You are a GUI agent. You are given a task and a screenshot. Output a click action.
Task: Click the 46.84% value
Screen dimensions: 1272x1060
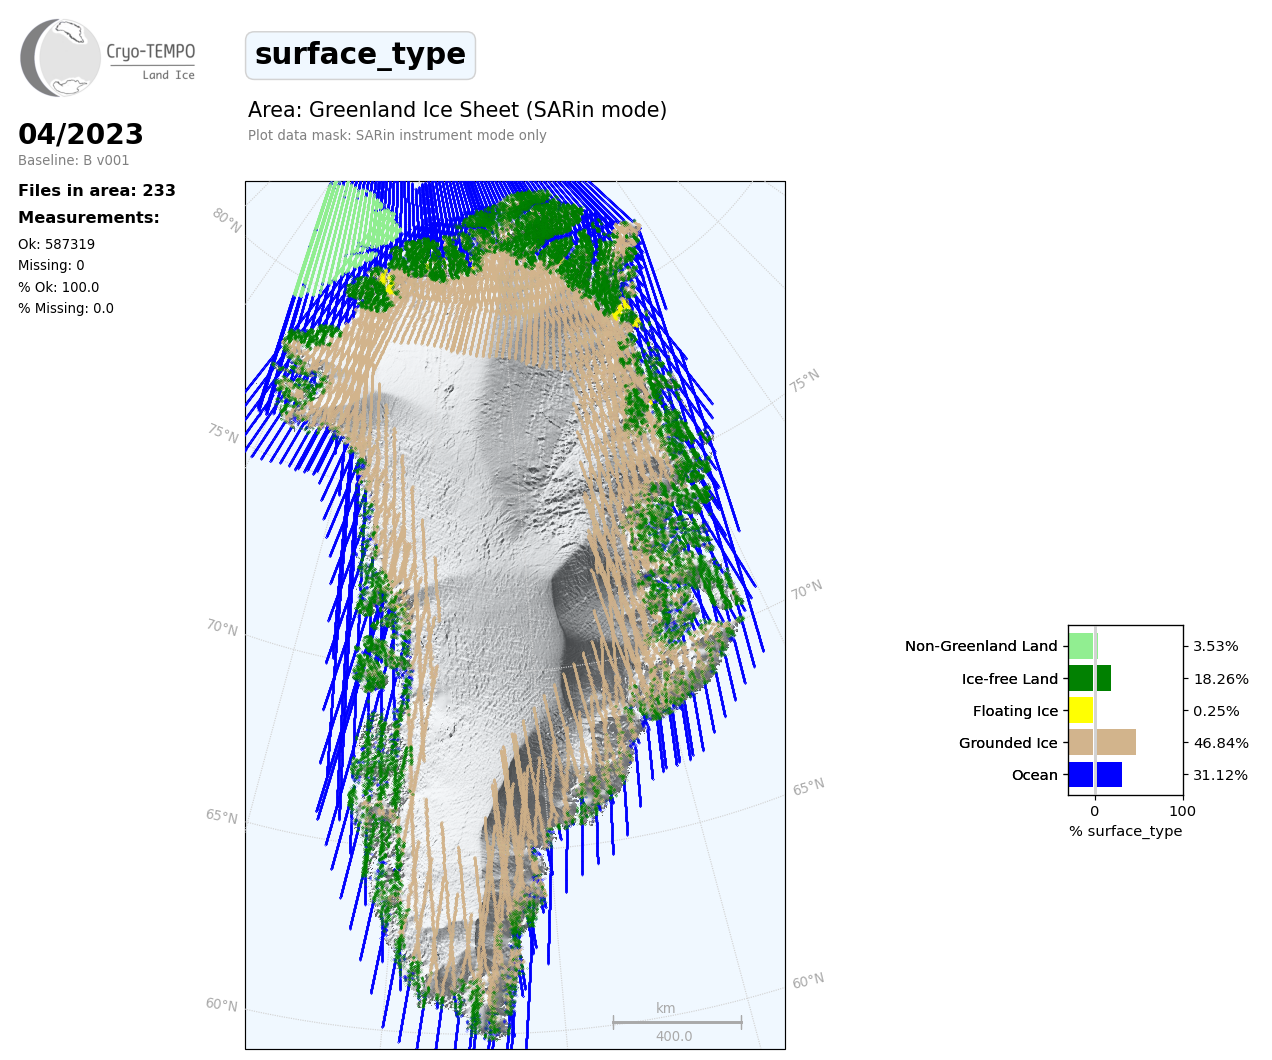tap(1221, 743)
